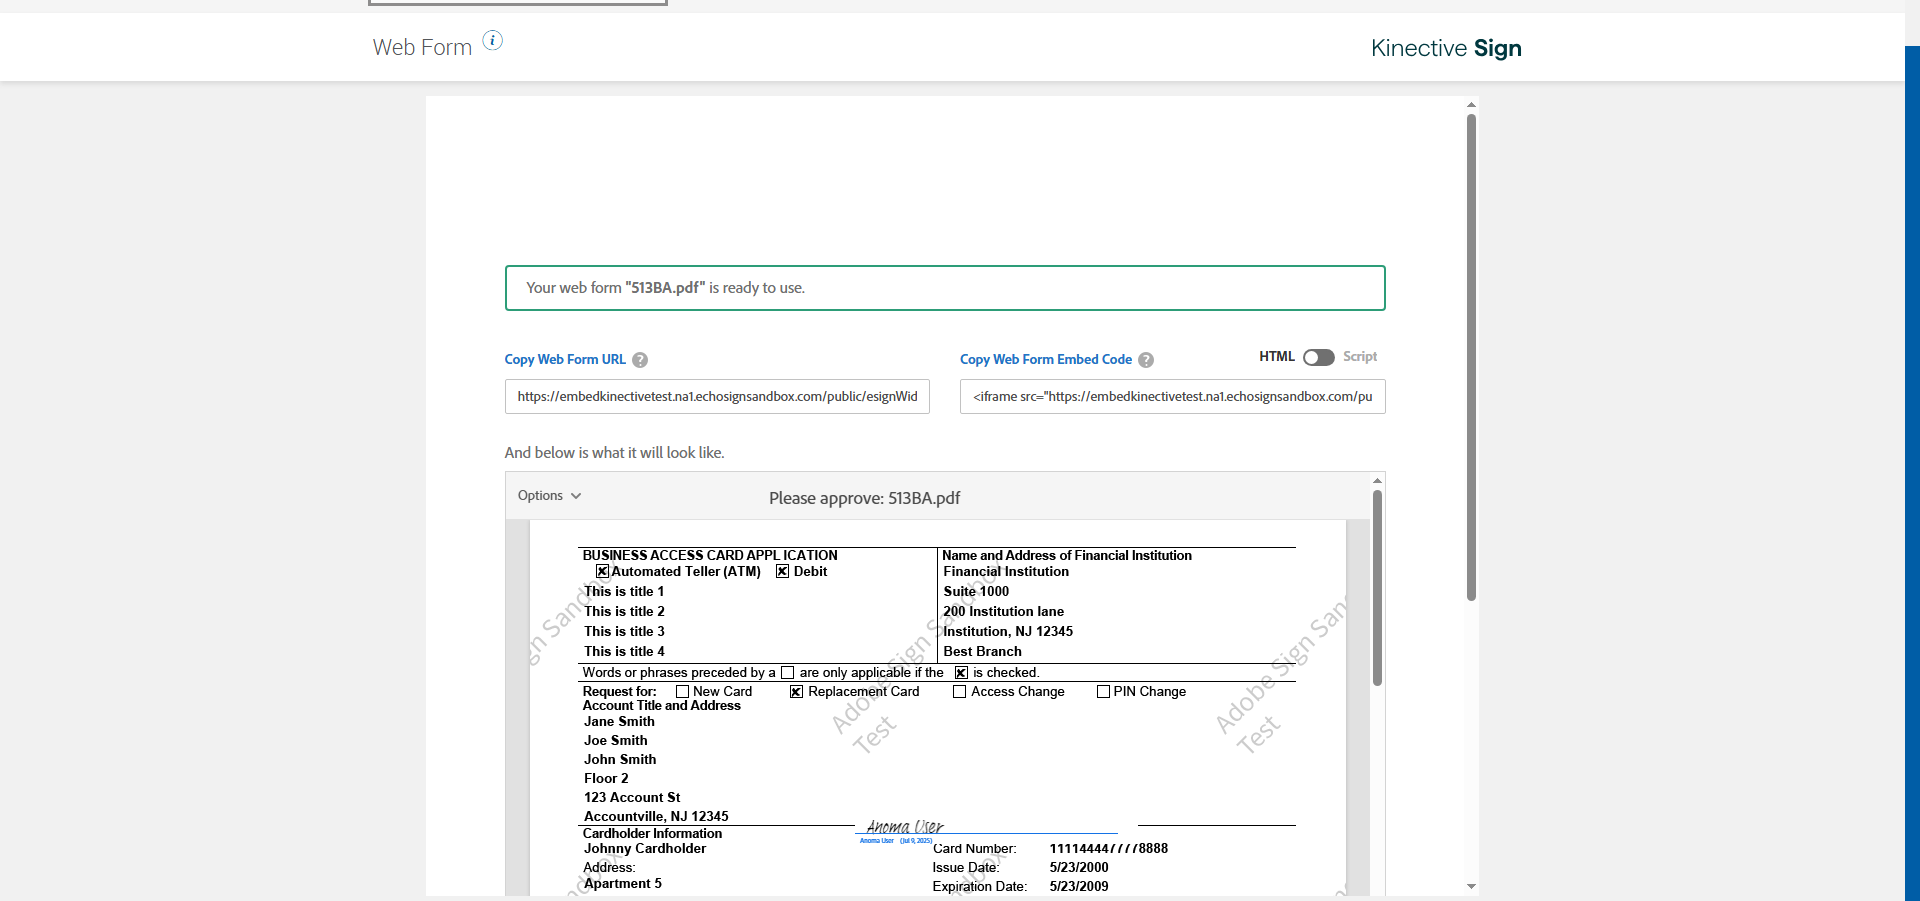Click the 'Best Branch' text

tap(982, 652)
